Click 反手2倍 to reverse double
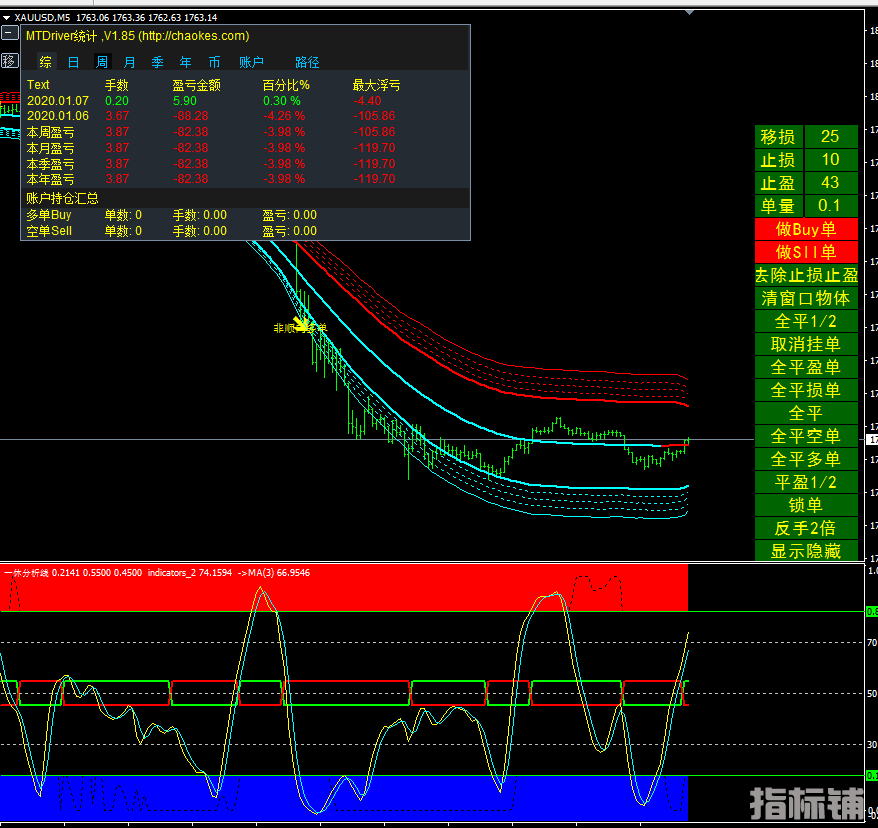Viewport: 878px width, 828px height. pos(806,527)
